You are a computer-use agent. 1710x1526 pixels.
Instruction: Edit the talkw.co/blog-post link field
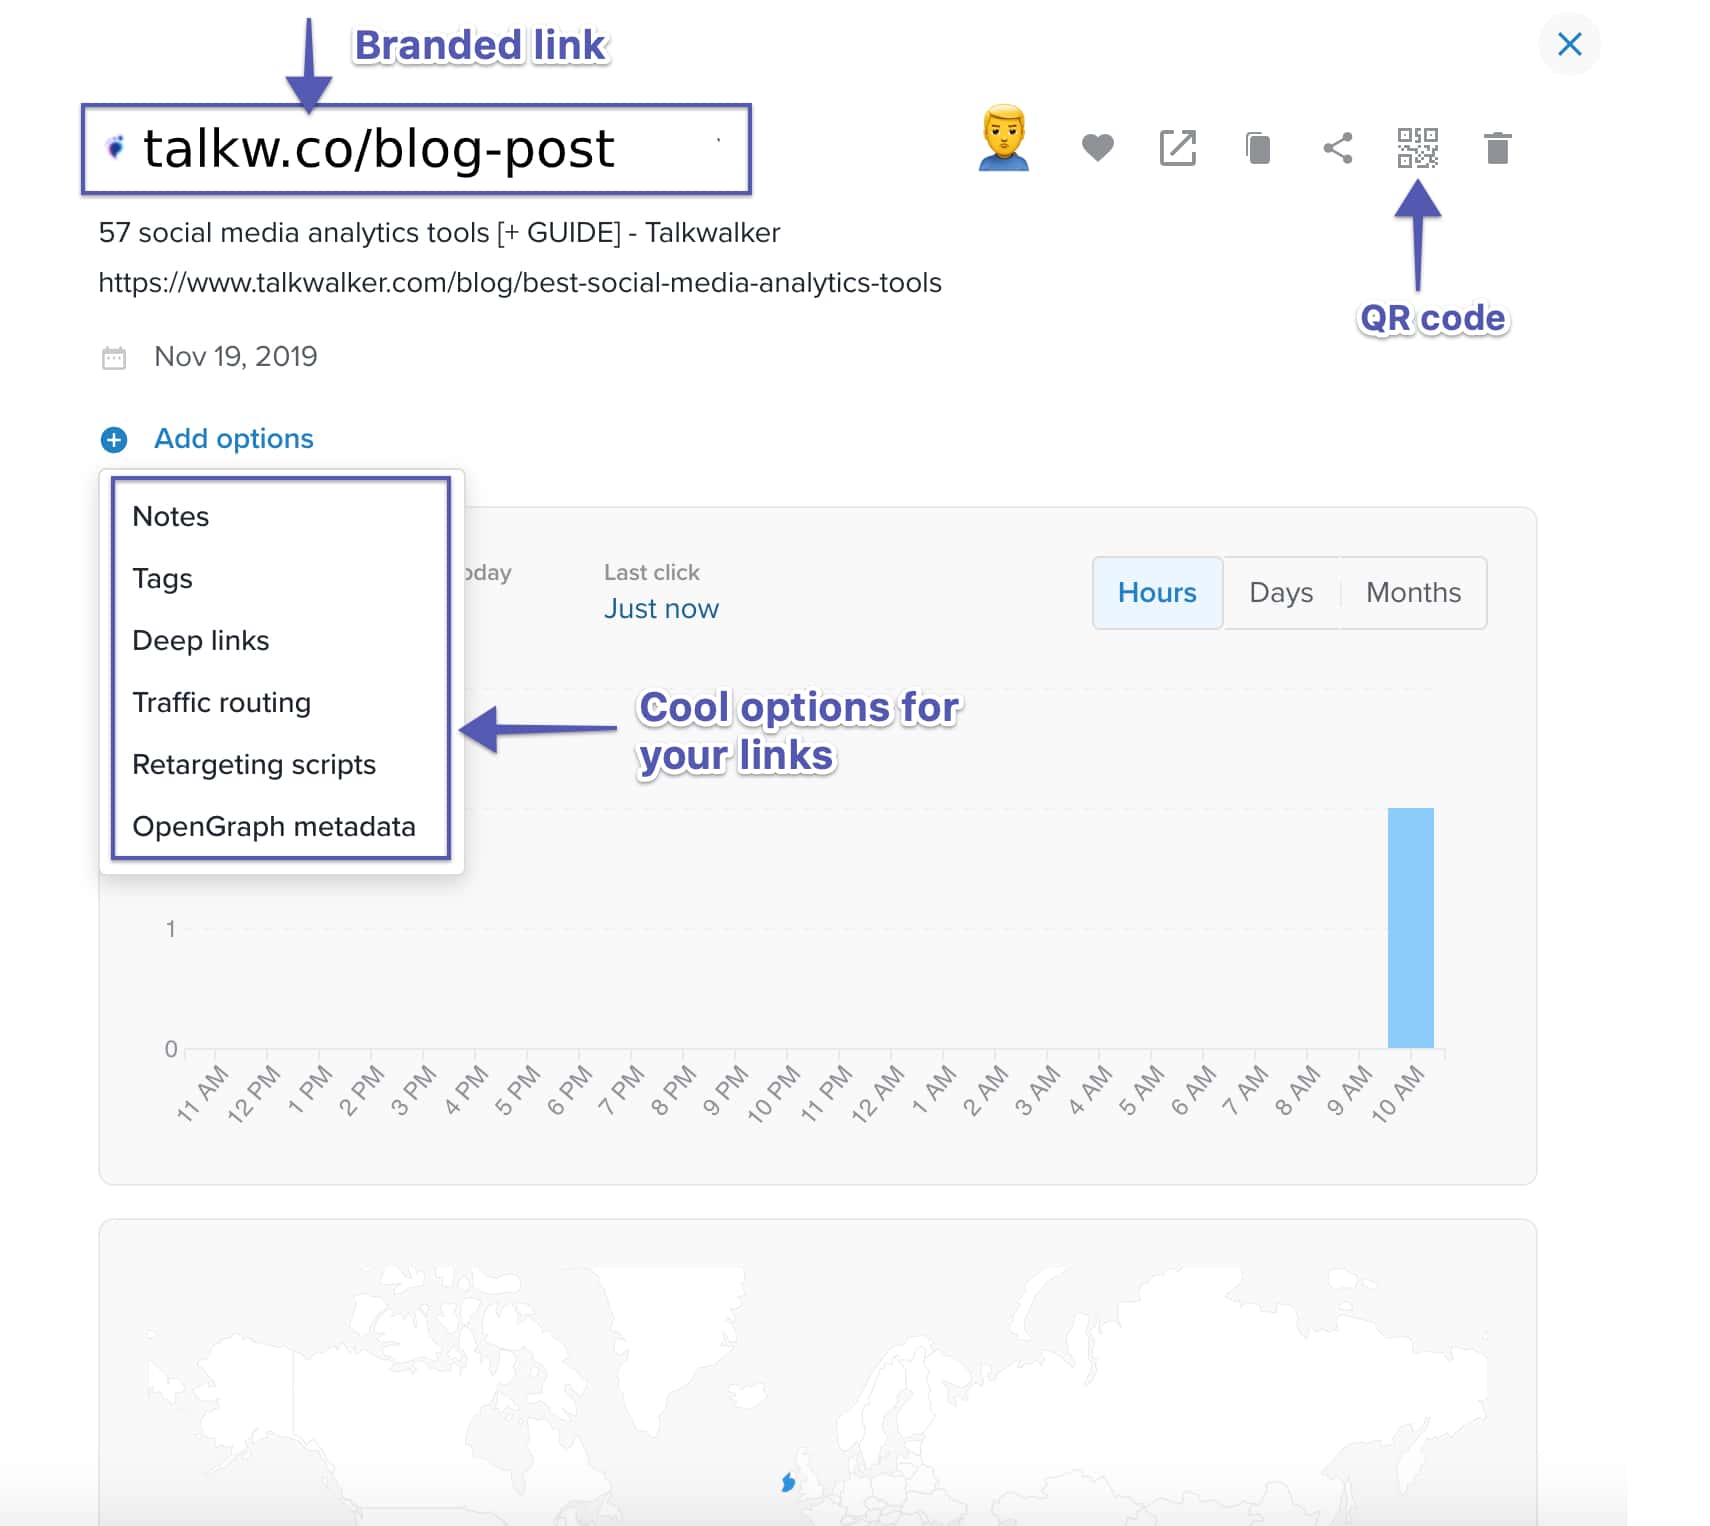(378, 148)
